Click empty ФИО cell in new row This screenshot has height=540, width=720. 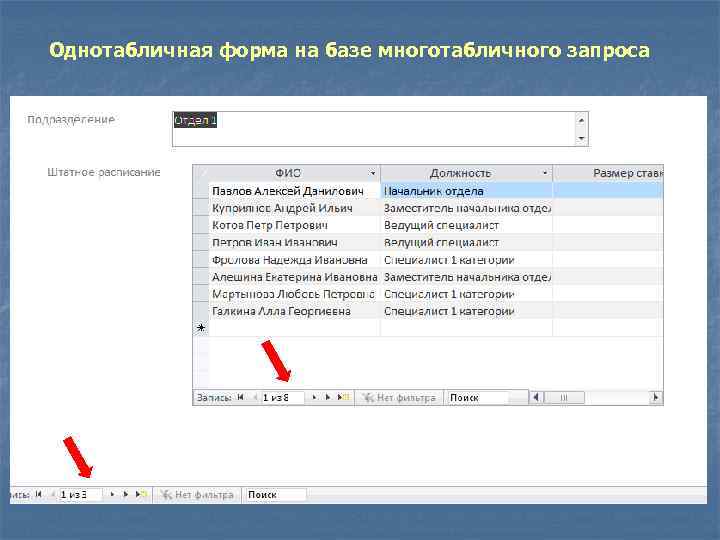pos(294,328)
